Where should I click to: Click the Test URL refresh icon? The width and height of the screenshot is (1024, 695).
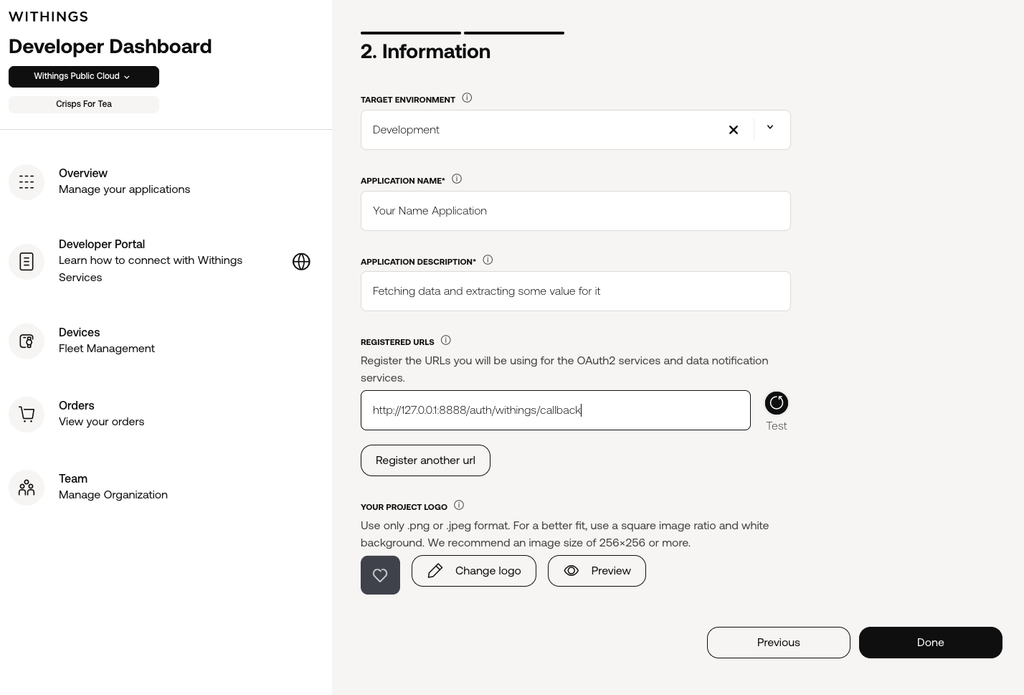pos(776,403)
